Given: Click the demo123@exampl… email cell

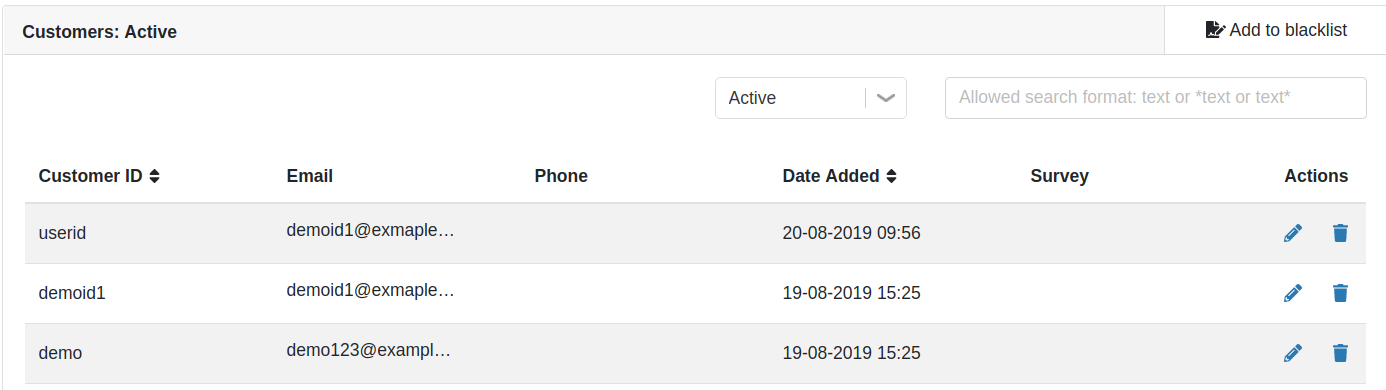Looking at the screenshot, I should (368, 351).
